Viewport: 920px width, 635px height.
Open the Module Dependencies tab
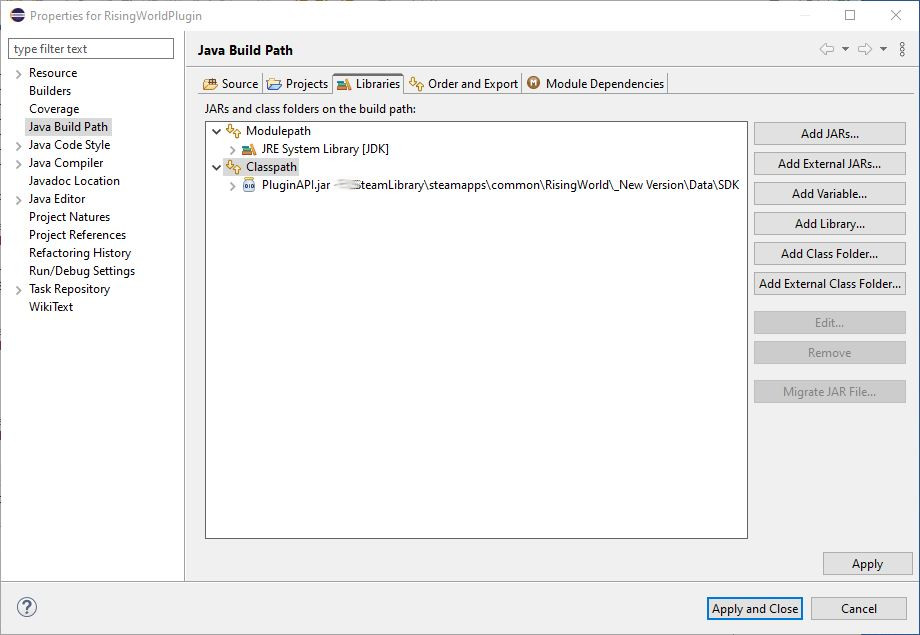596,84
